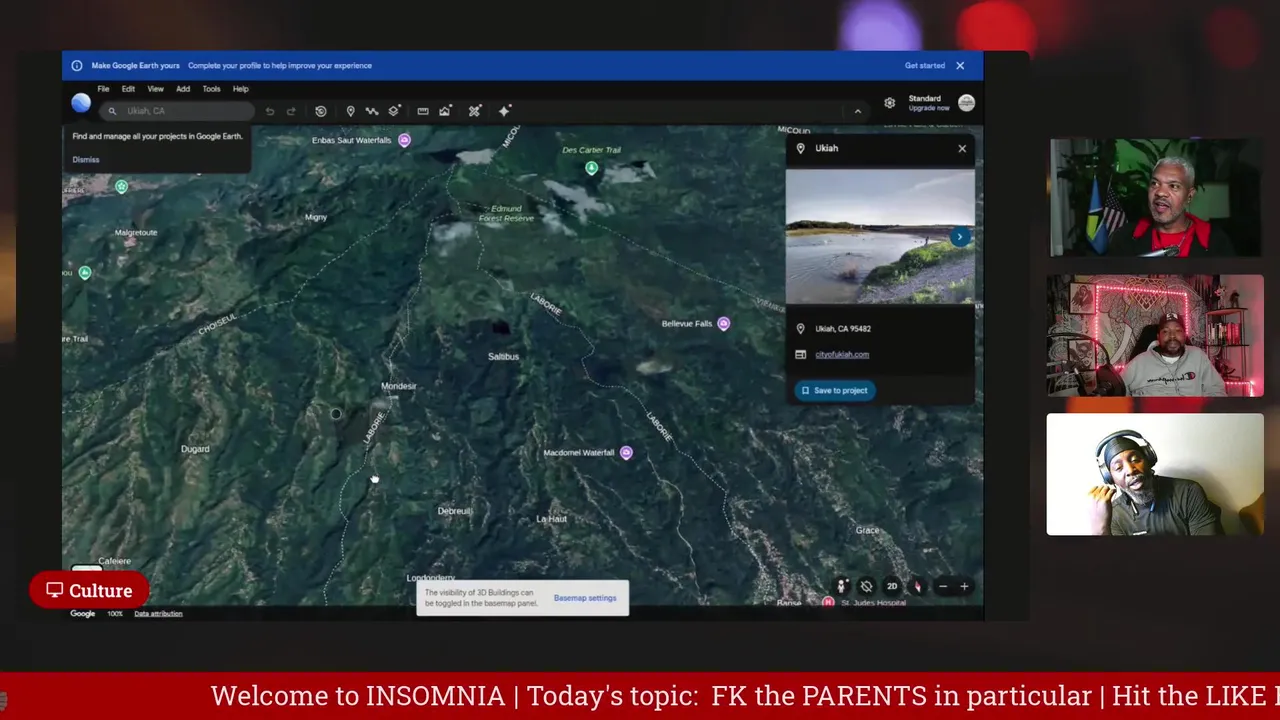Switch the map to 2D view
This screenshot has height=720, width=1280.
click(891, 587)
